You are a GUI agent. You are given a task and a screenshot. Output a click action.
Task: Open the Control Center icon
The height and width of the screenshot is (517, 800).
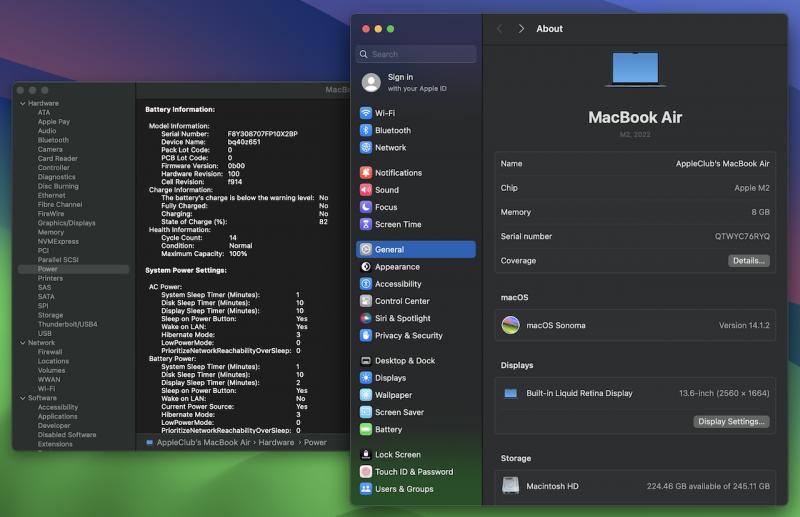366,301
